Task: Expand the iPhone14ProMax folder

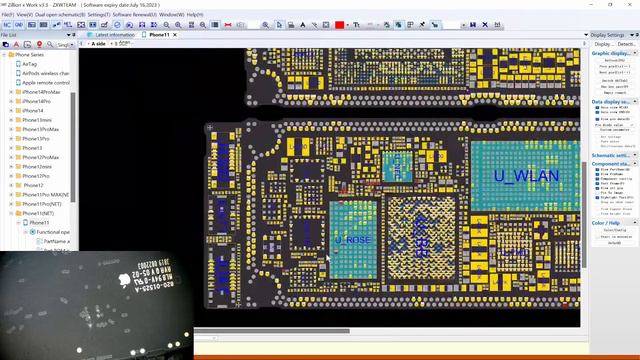Action: tap(11, 92)
